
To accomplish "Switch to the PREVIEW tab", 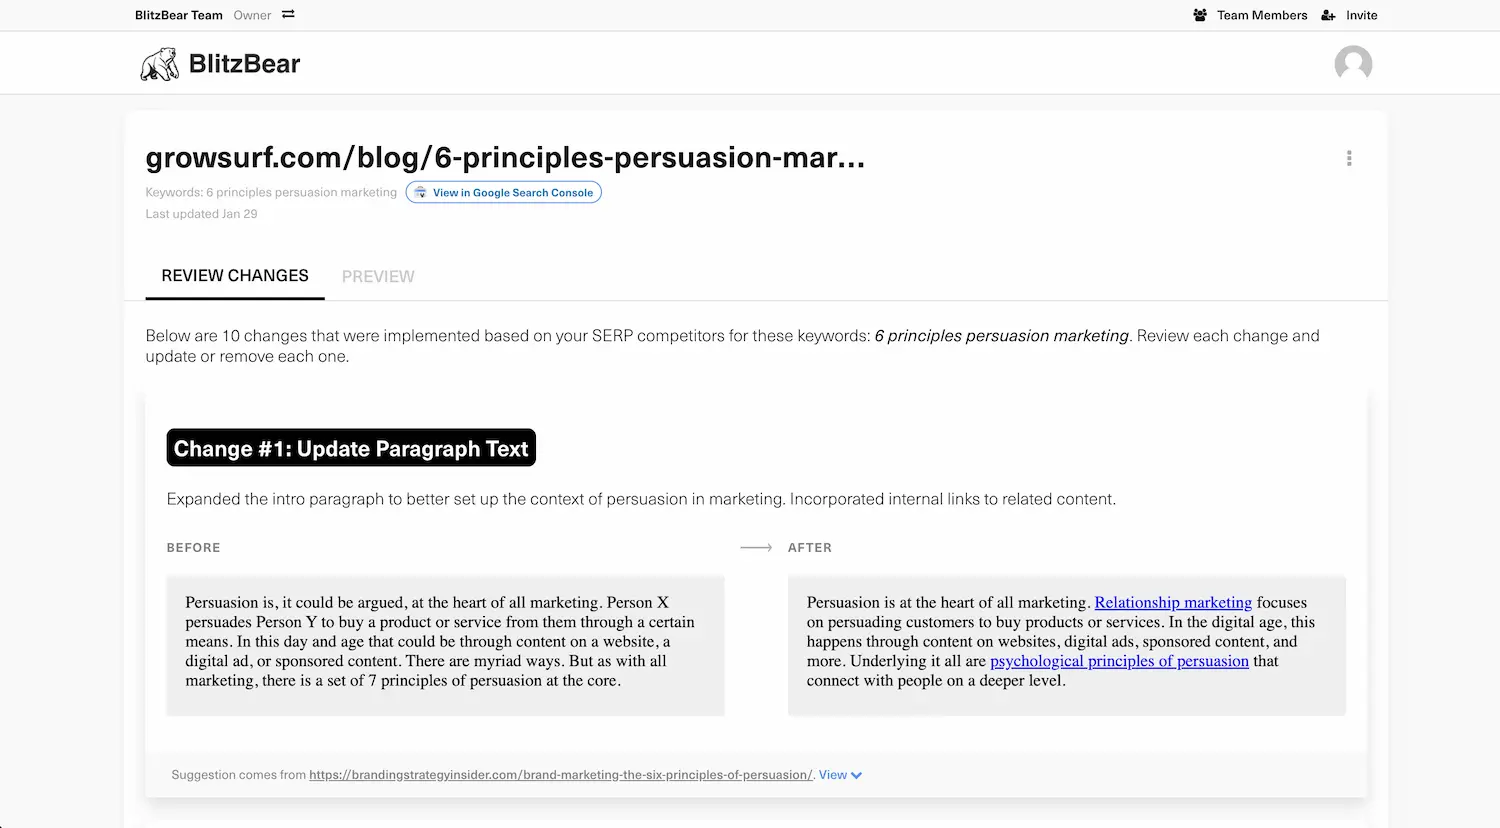I will (x=378, y=276).
